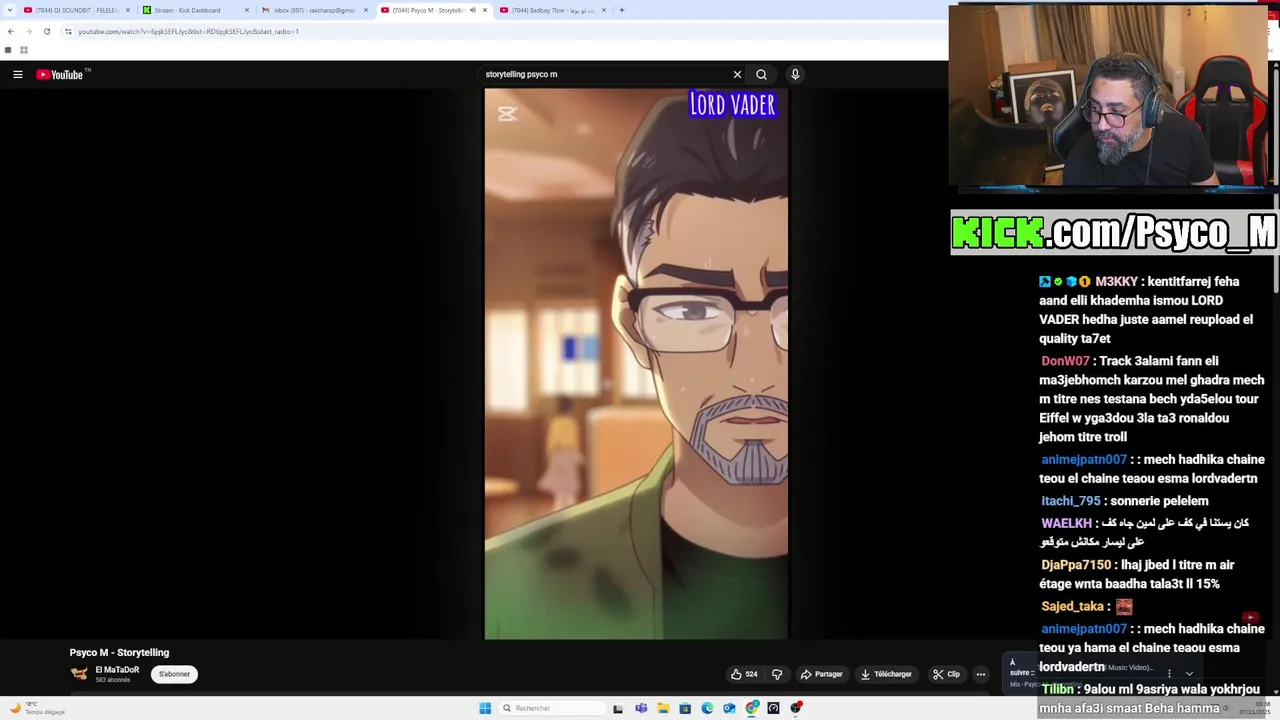
Task: Open weather widget on taskbar
Action: click(38, 708)
